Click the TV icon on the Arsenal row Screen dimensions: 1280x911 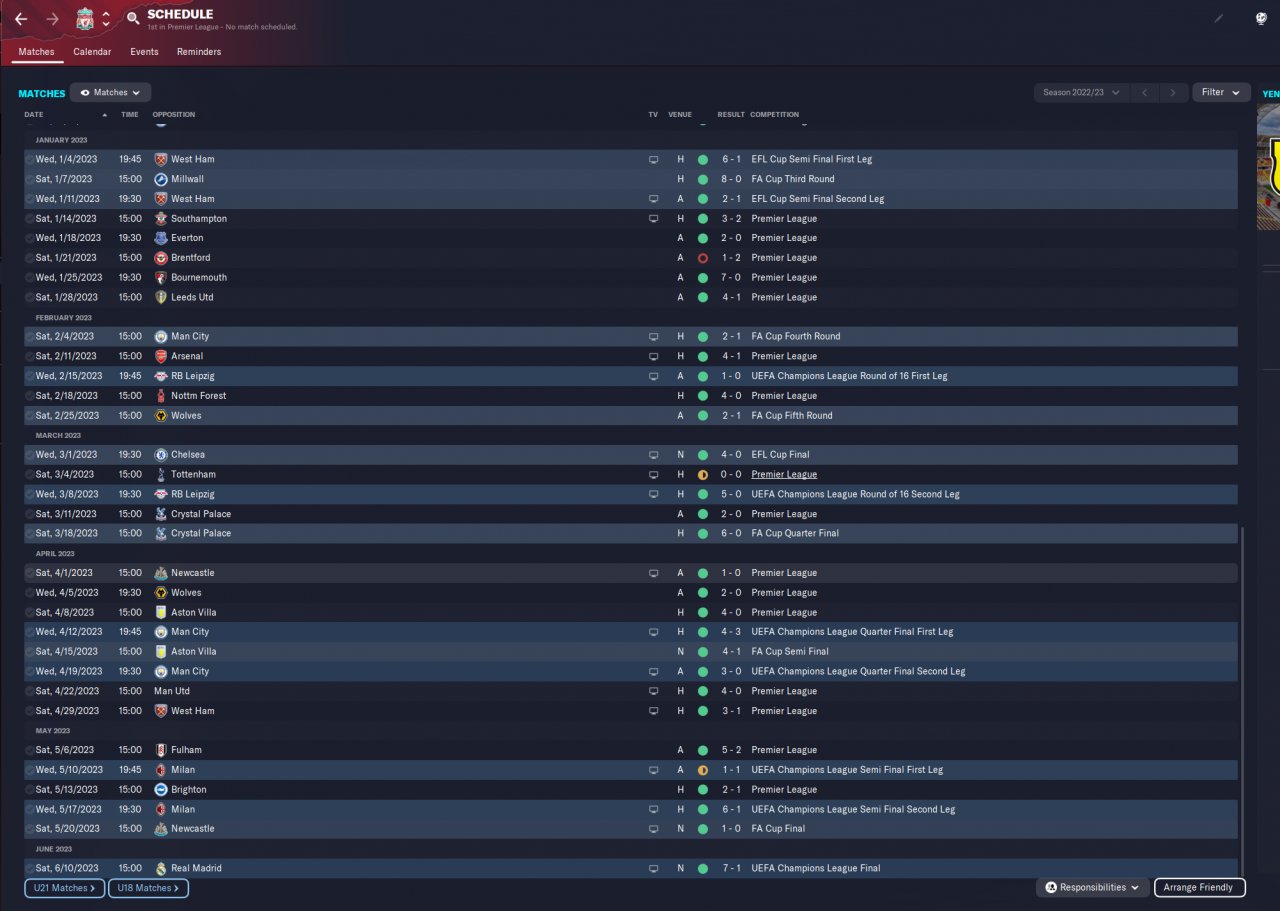653,356
